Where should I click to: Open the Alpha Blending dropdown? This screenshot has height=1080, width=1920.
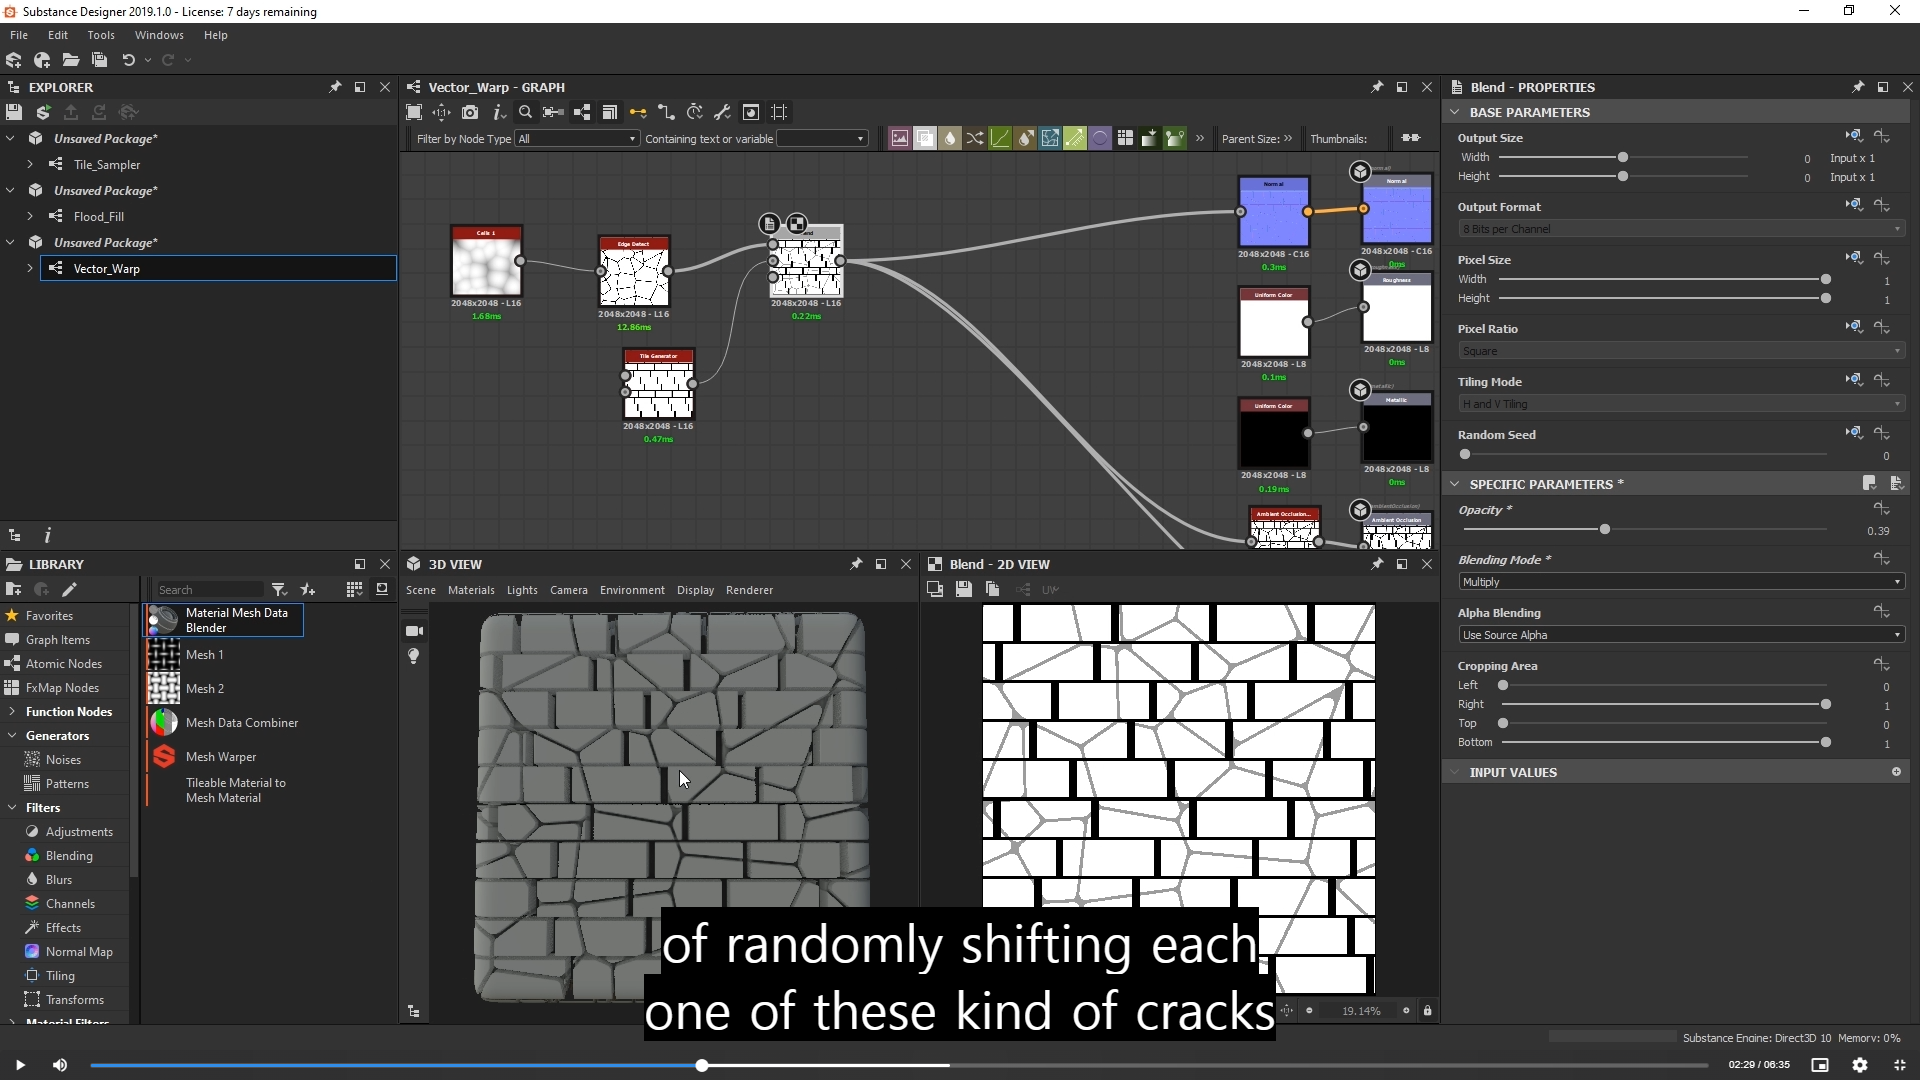click(1680, 635)
